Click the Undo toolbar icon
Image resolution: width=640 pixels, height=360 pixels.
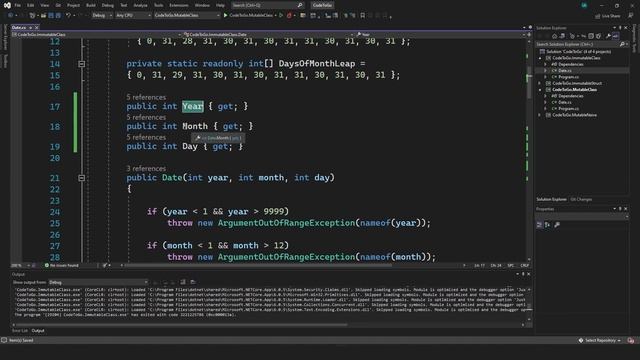[x=68, y=16]
